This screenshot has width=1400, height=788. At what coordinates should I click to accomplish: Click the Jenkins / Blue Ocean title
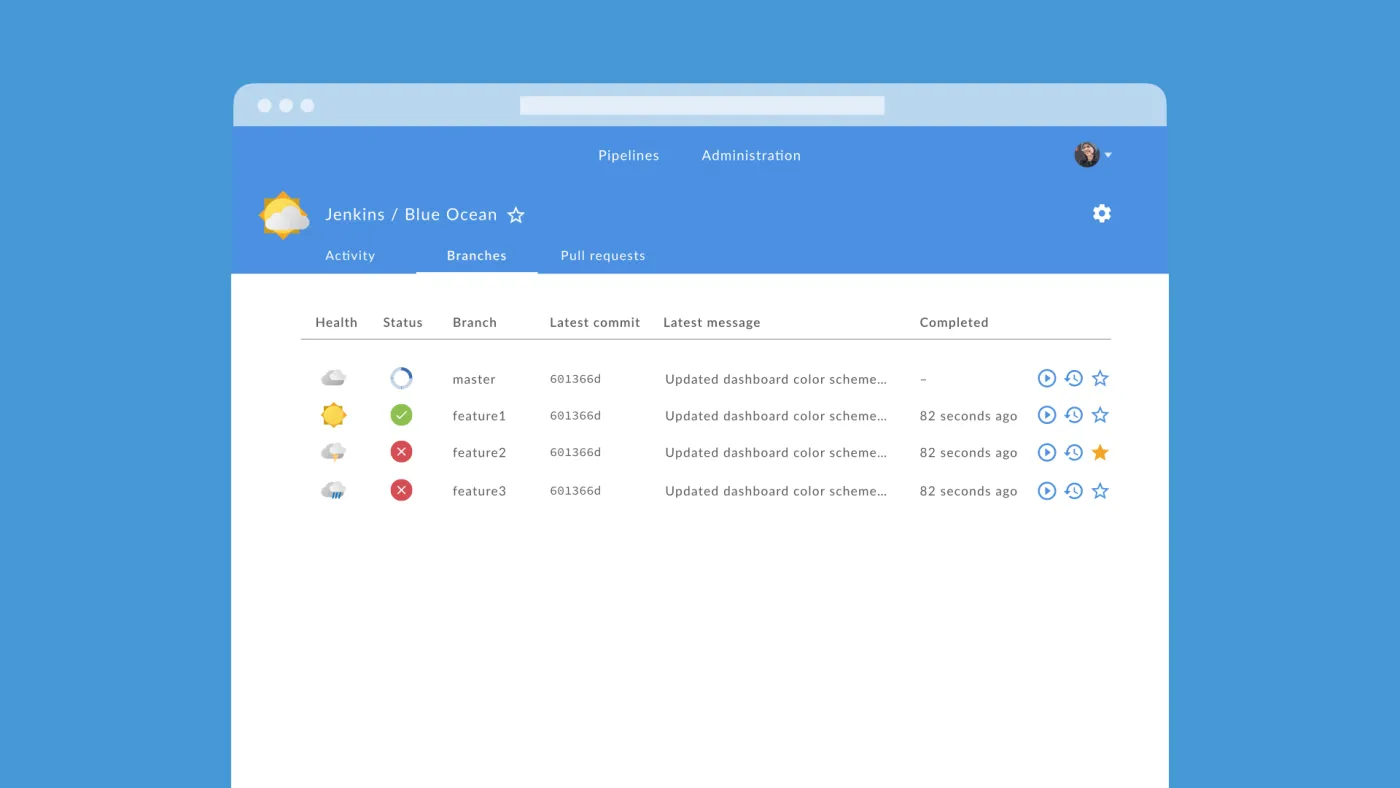tap(411, 214)
